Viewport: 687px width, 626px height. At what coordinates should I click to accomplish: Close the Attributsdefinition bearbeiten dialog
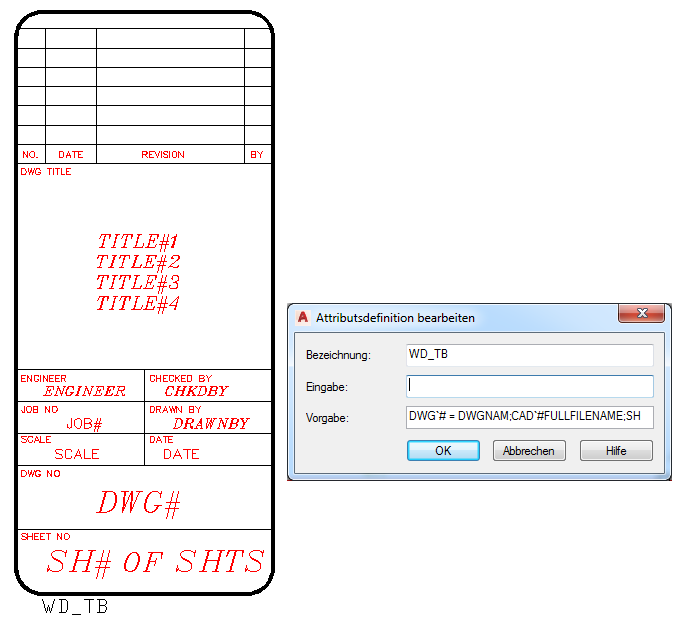click(x=641, y=313)
